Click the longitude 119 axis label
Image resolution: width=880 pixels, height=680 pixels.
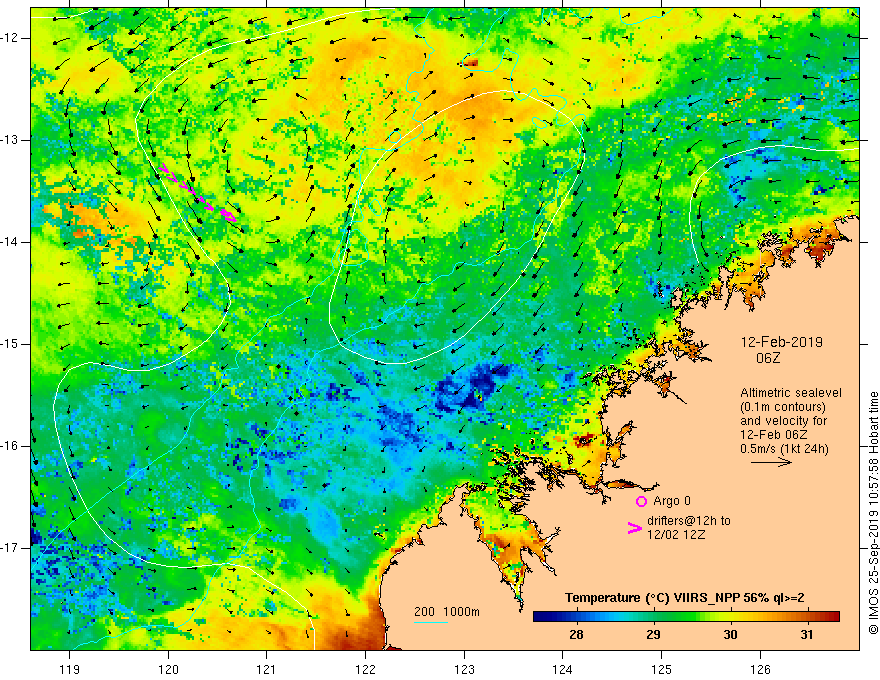[70, 669]
